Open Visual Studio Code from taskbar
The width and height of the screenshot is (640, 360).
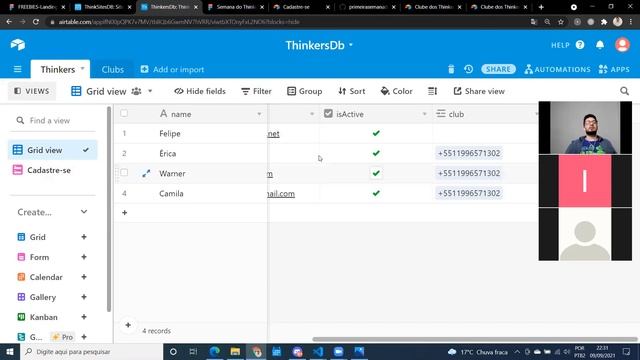pos(318,351)
